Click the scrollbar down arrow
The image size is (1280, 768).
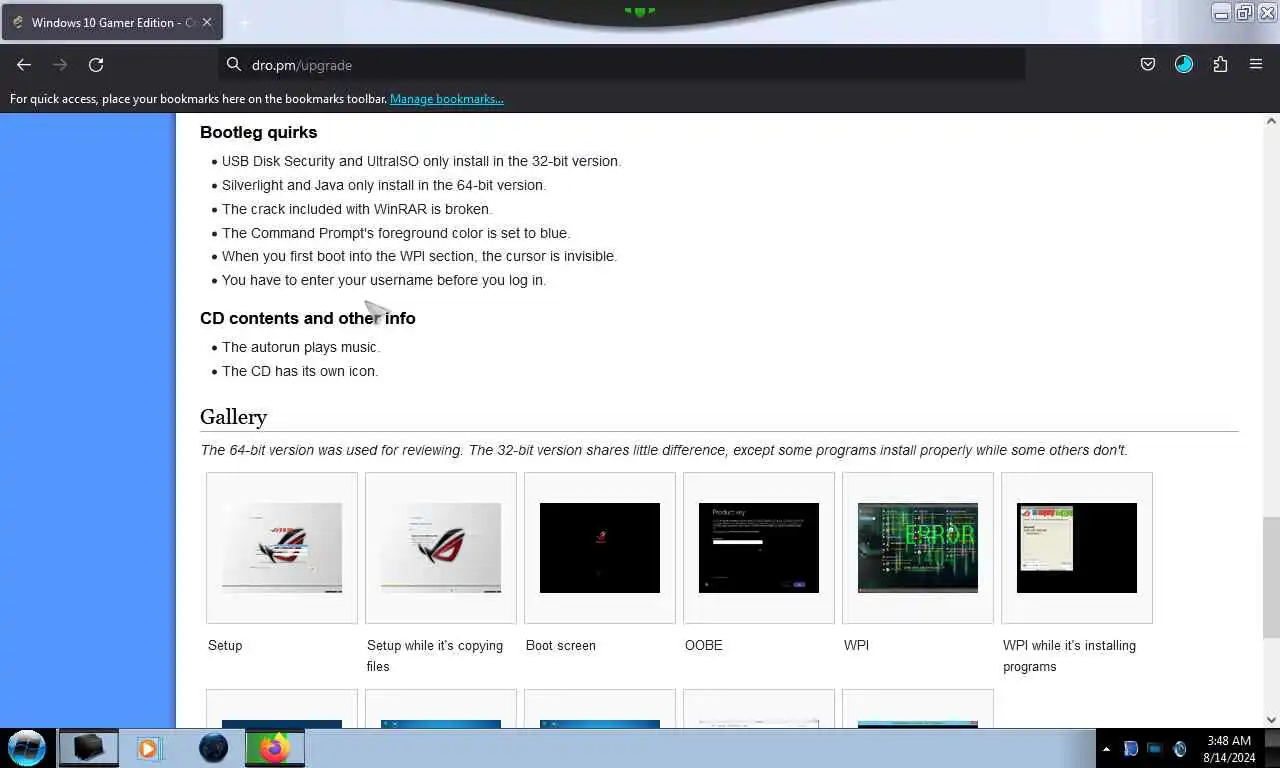coord(1271,719)
